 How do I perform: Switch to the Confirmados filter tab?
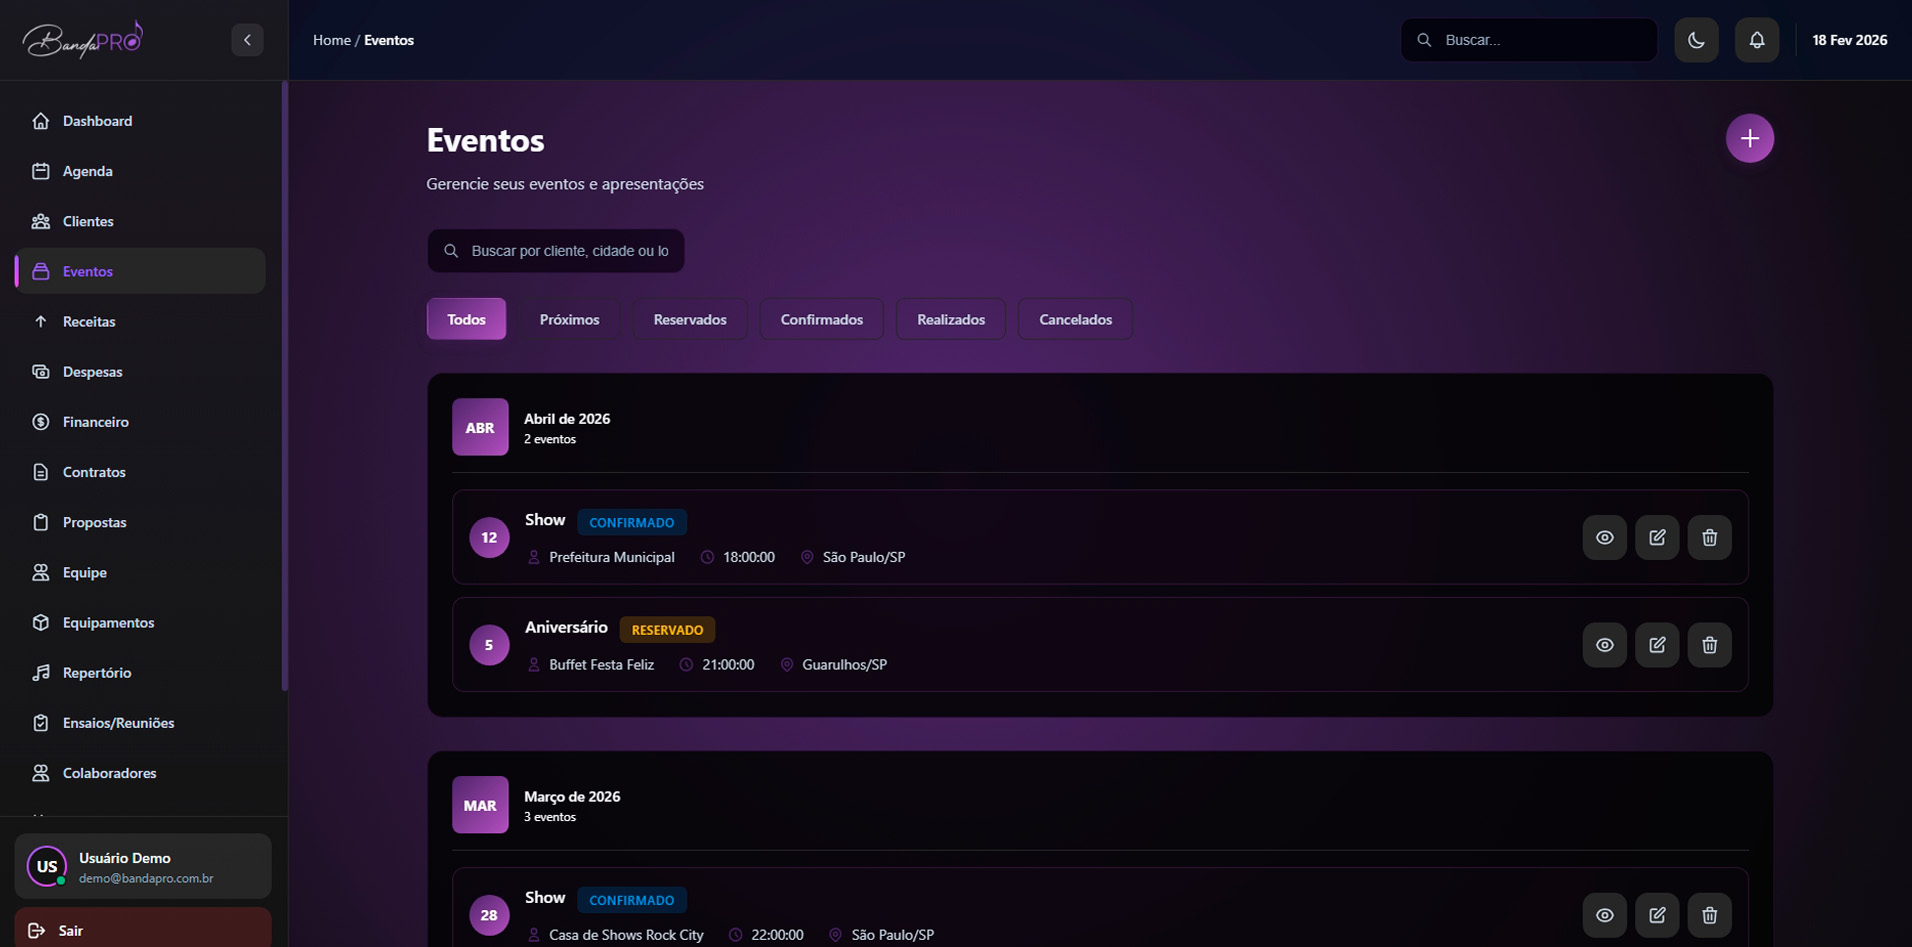tap(821, 320)
